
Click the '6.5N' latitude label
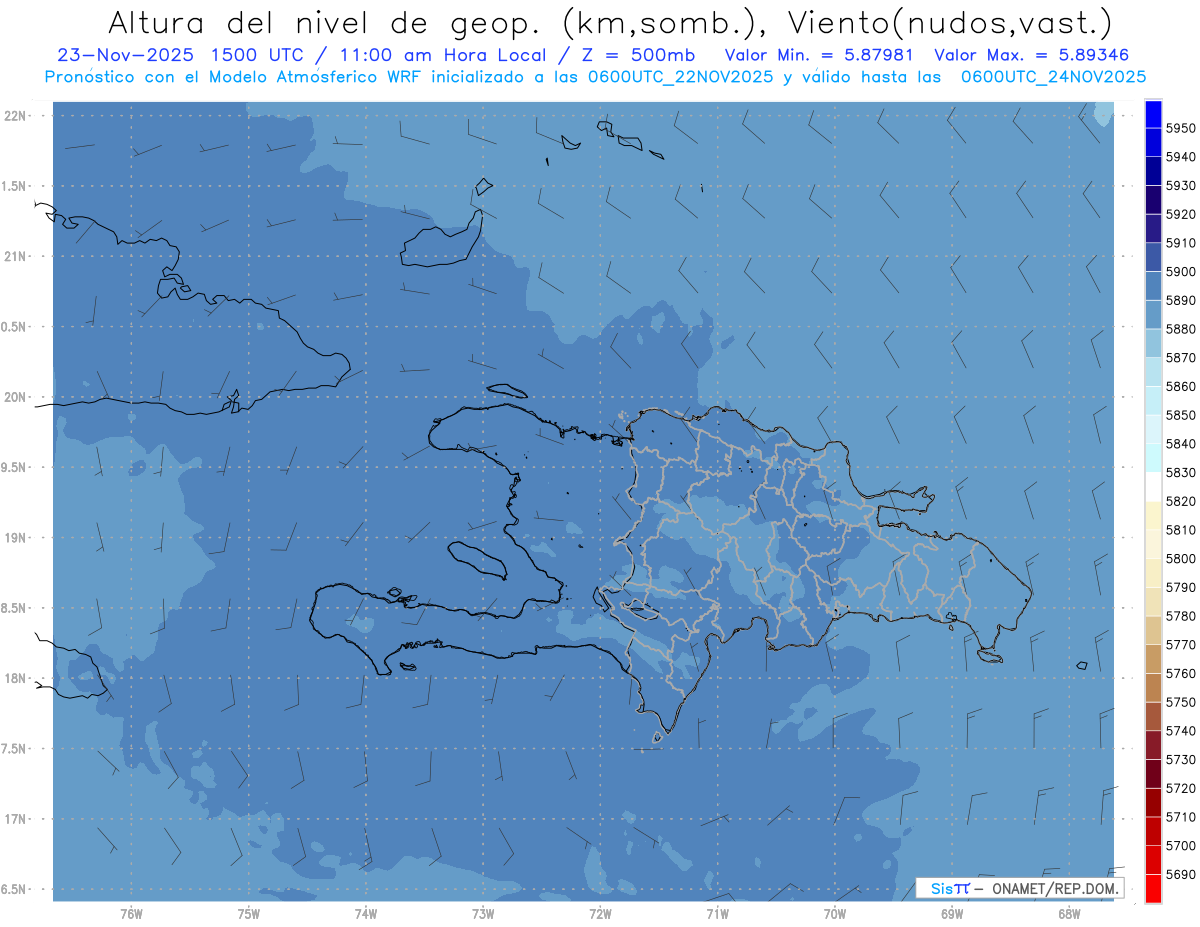click(14, 890)
